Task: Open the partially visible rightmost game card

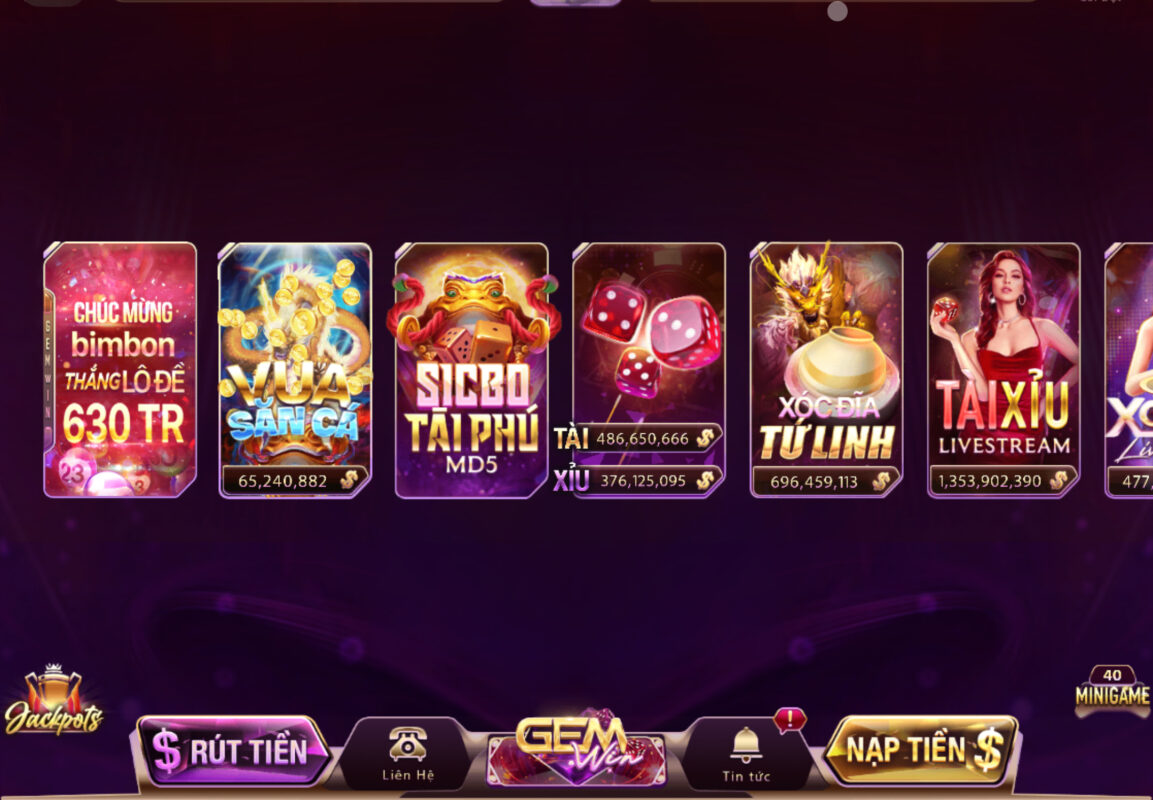Action: click(x=1129, y=370)
